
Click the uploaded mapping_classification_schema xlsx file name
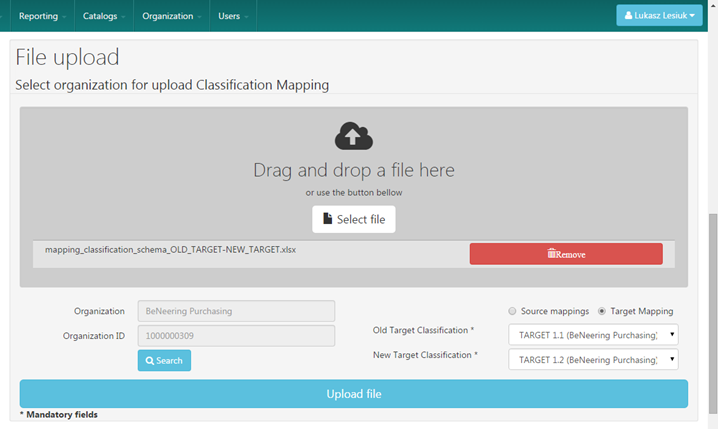[x=170, y=250]
